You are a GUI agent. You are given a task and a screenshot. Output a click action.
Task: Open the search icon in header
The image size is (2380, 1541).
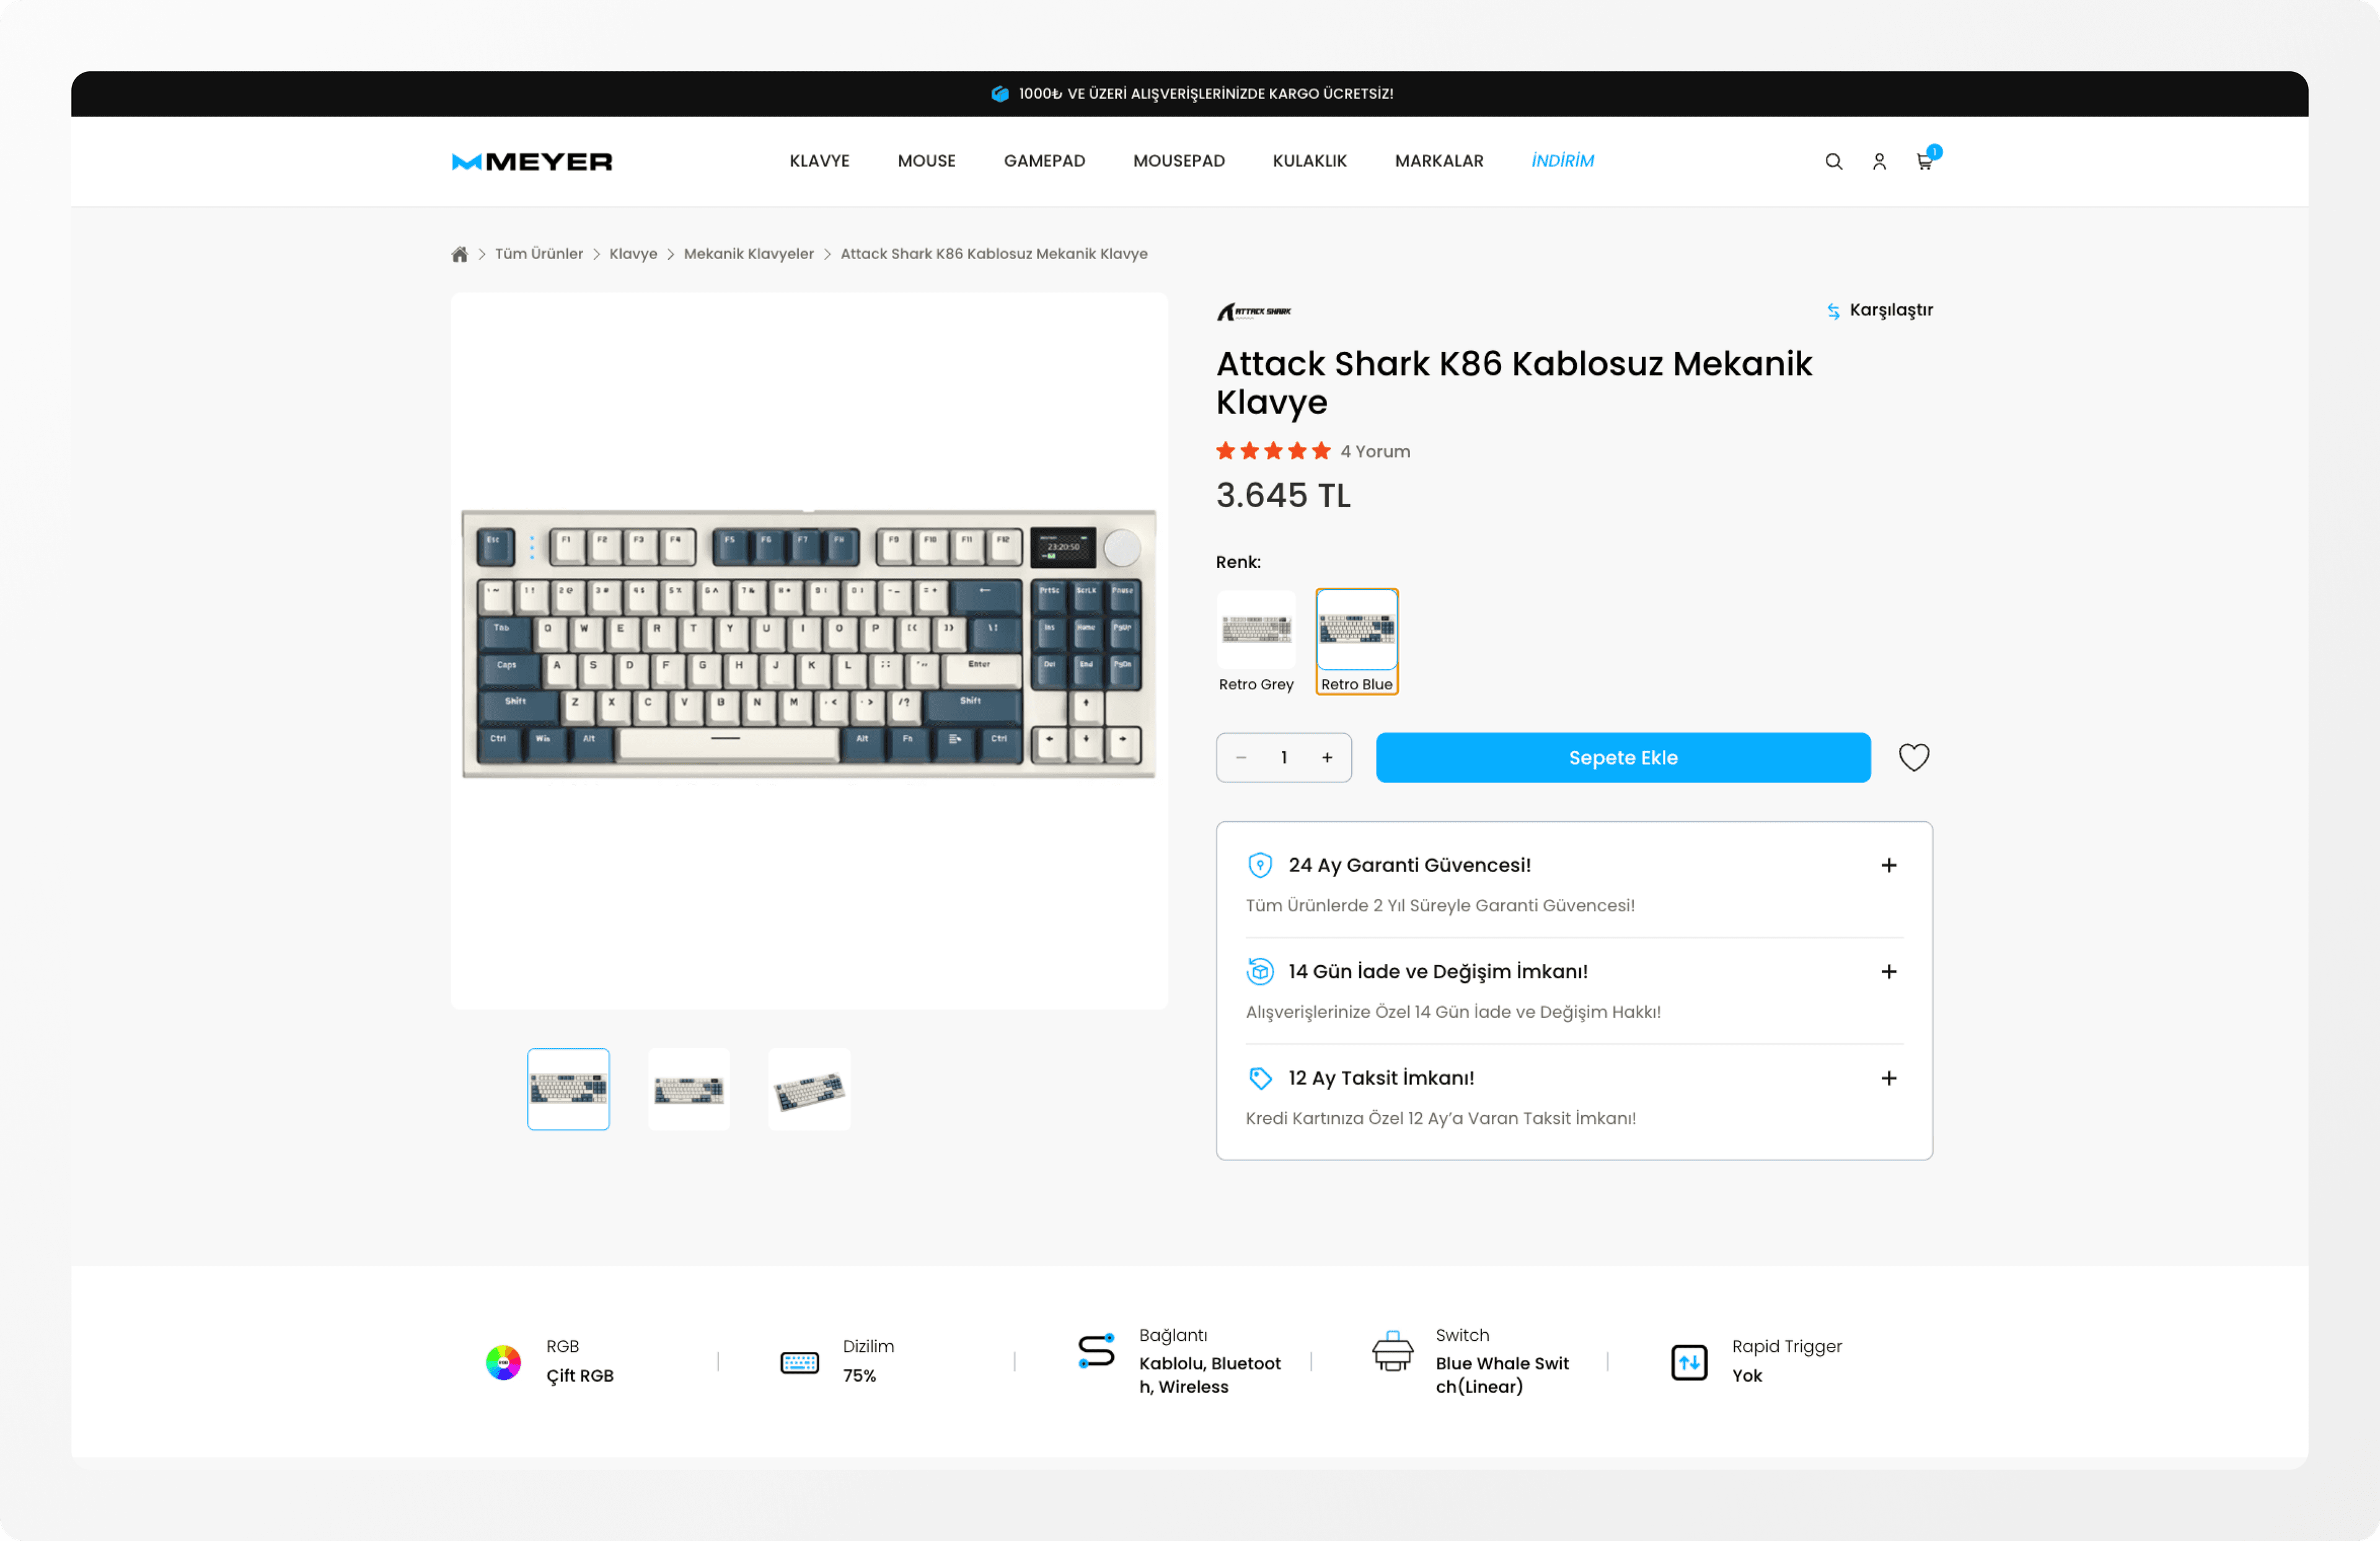click(x=1833, y=161)
